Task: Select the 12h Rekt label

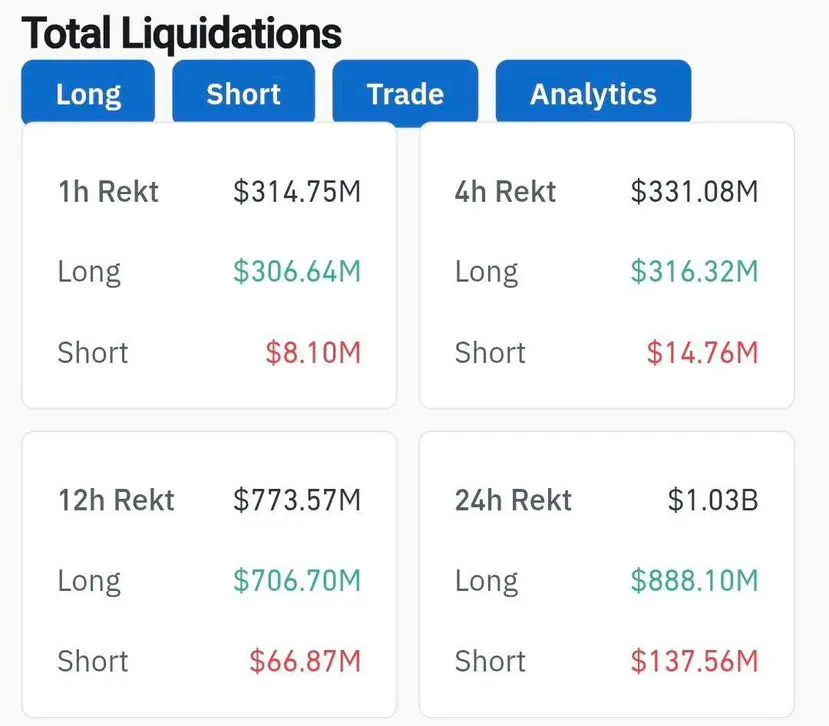Action: tap(116, 500)
